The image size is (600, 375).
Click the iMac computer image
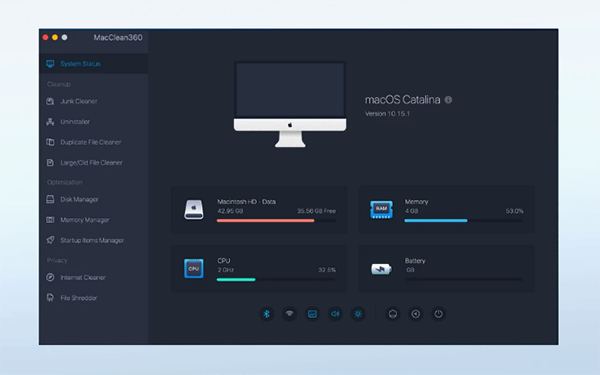(x=290, y=104)
